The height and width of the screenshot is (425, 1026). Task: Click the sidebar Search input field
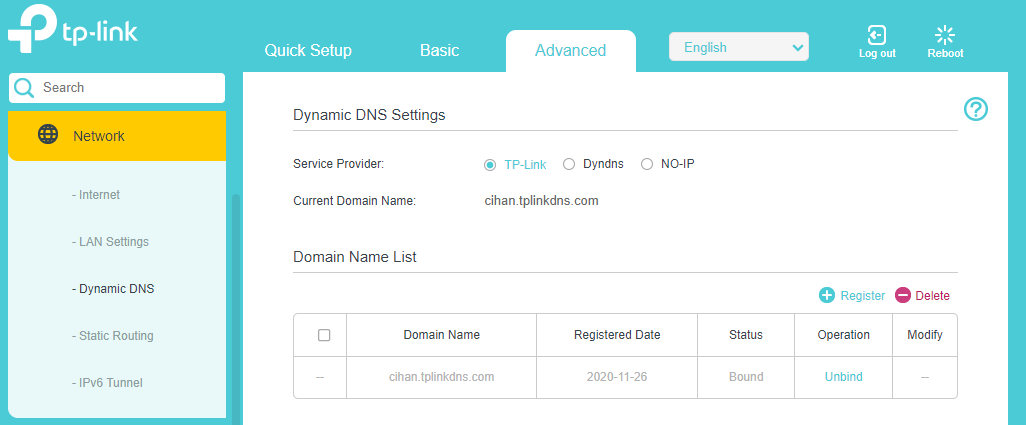(x=130, y=88)
